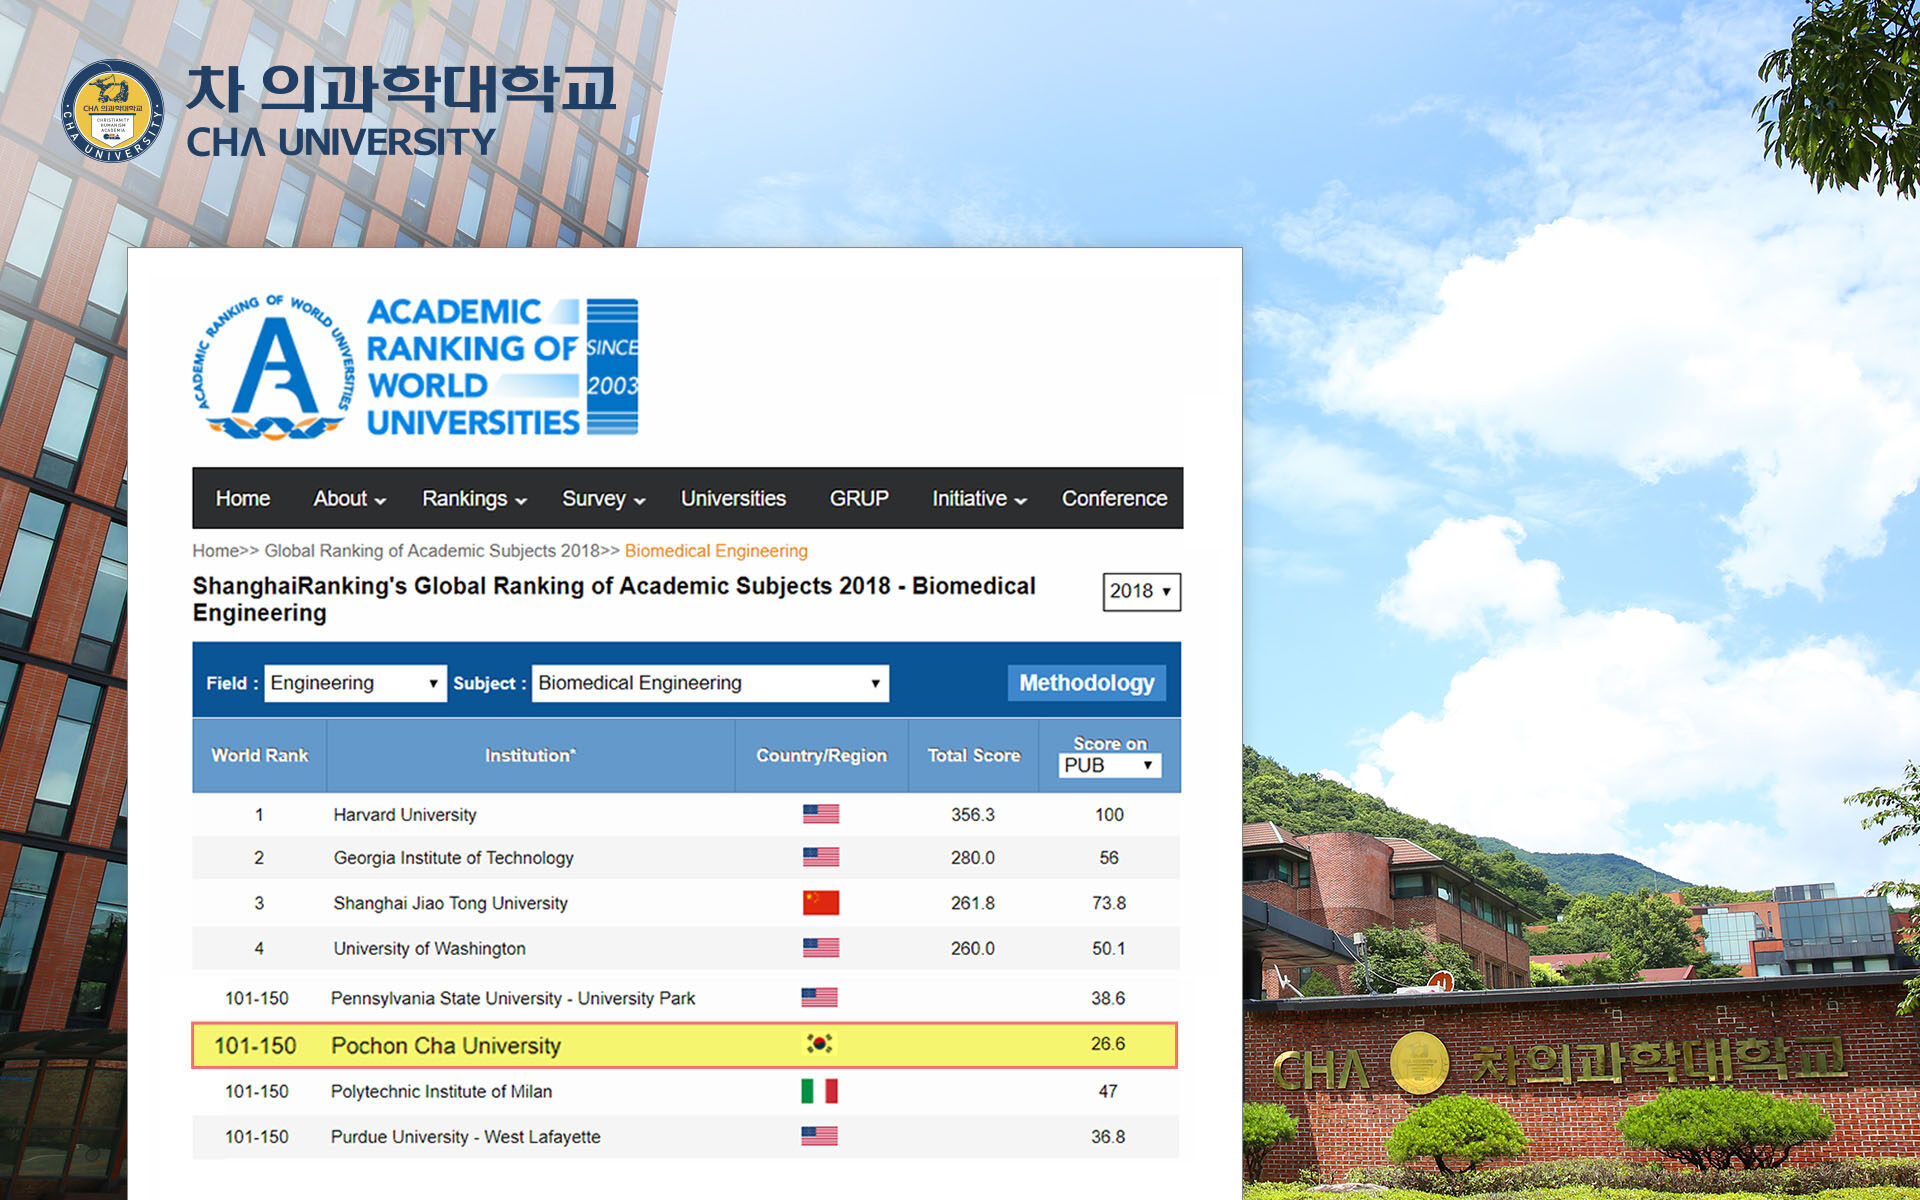The image size is (1920, 1200).
Task: Click Purdue University - West Lafayette name
Action: coord(466,1137)
